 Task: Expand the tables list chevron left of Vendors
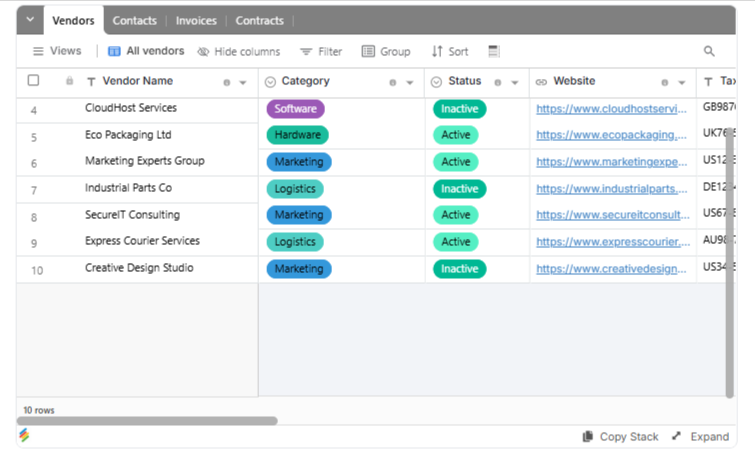pos(30,20)
